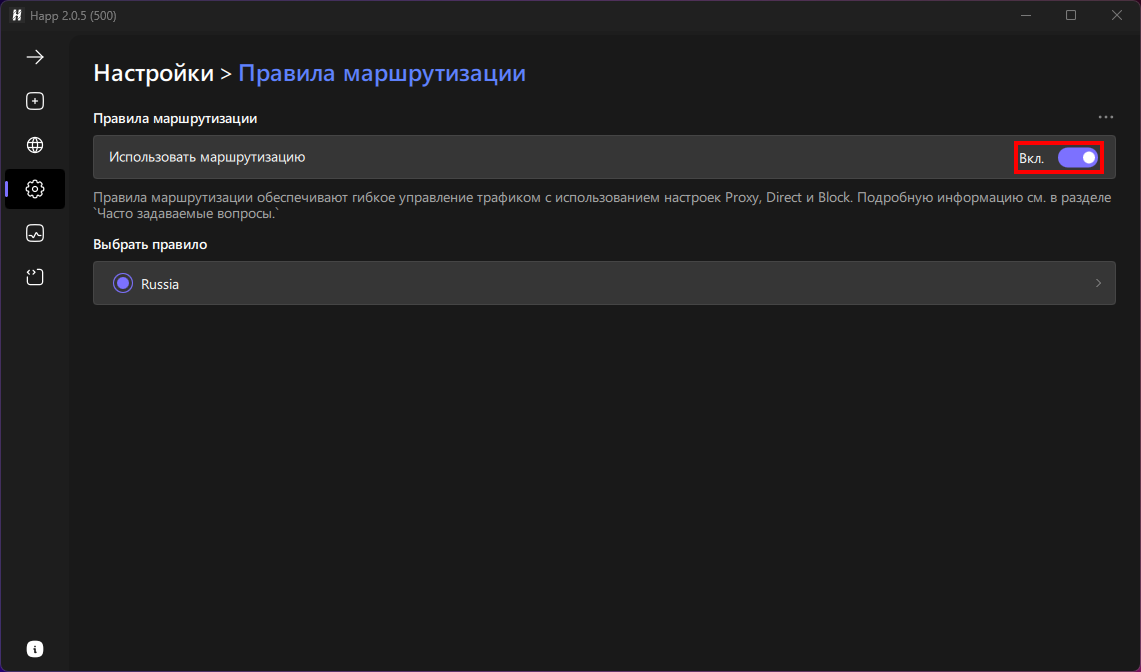The image size is (1141, 672).
Task: Click the info icon at bottom left
Action: (34, 649)
